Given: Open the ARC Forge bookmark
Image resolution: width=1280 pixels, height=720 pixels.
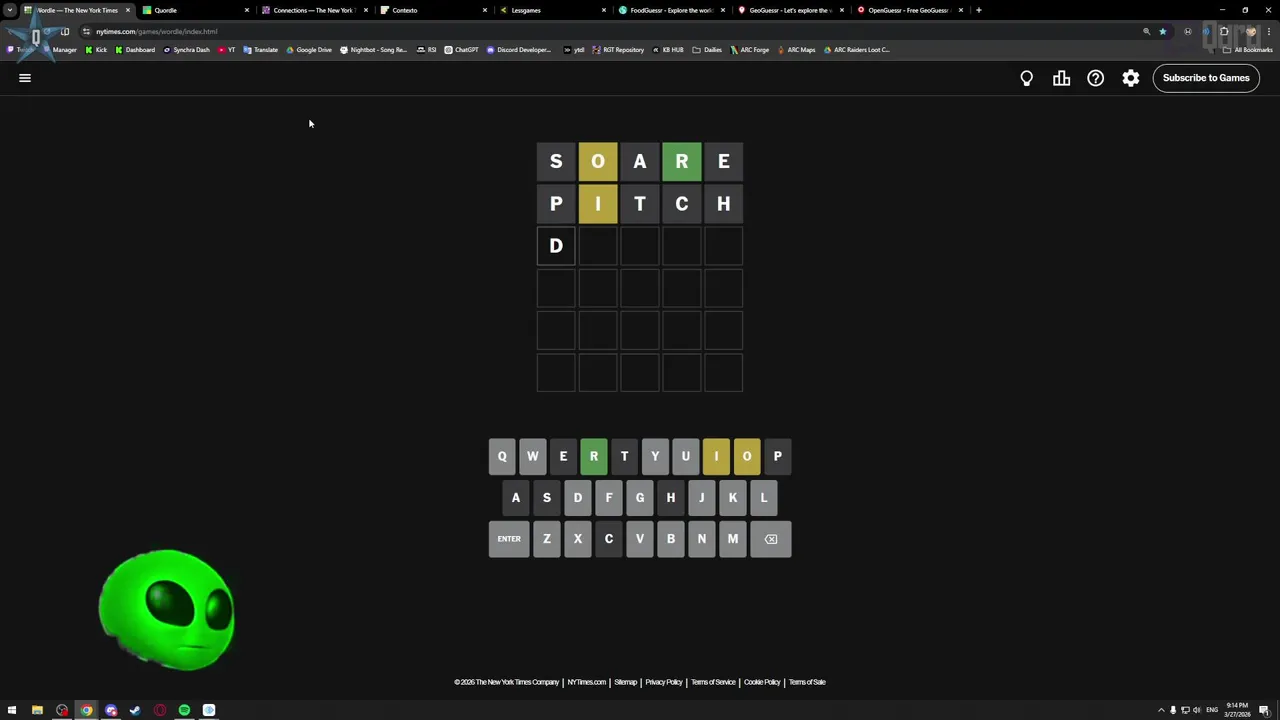Looking at the screenshot, I should coord(750,49).
